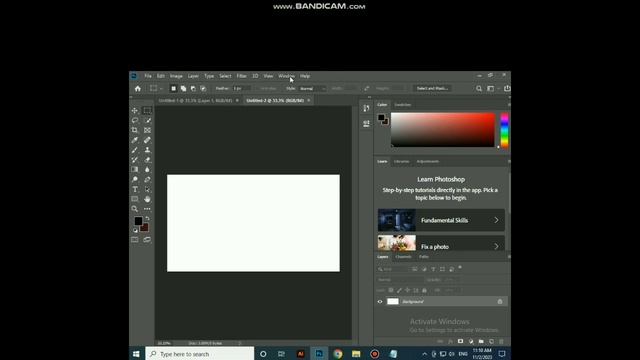640x360 pixels.
Task: Open the Filter menu
Action: click(242, 76)
